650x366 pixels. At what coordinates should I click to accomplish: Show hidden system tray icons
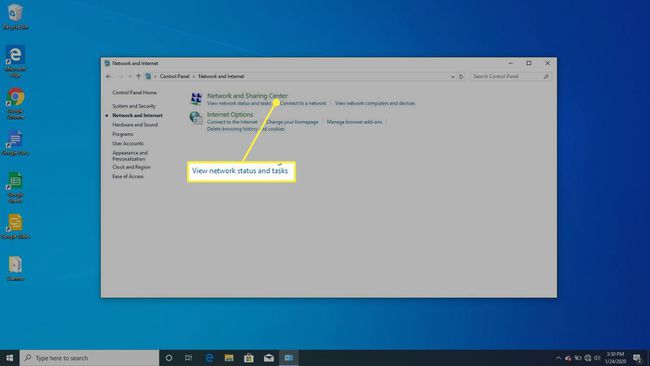tap(558, 358)
